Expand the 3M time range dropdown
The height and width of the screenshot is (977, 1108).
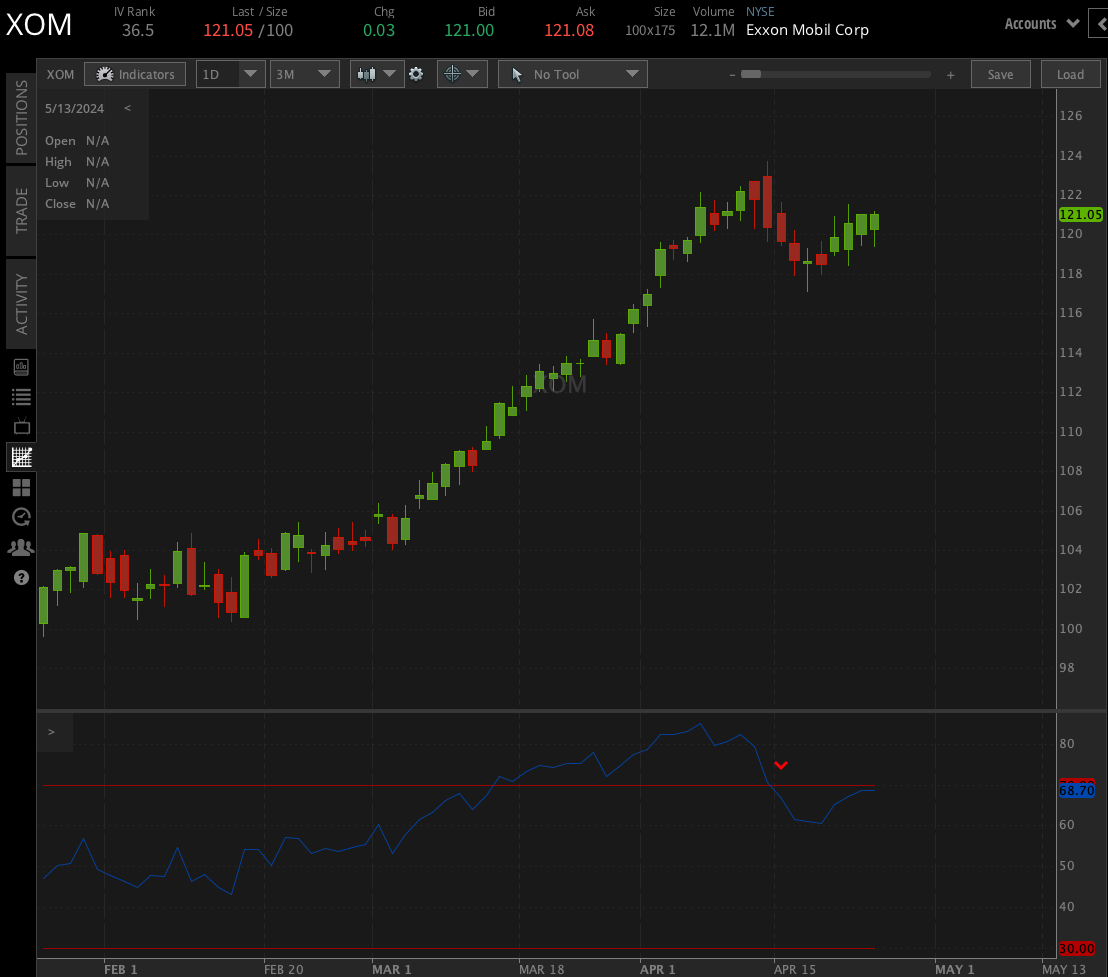[x=305, y=74]
